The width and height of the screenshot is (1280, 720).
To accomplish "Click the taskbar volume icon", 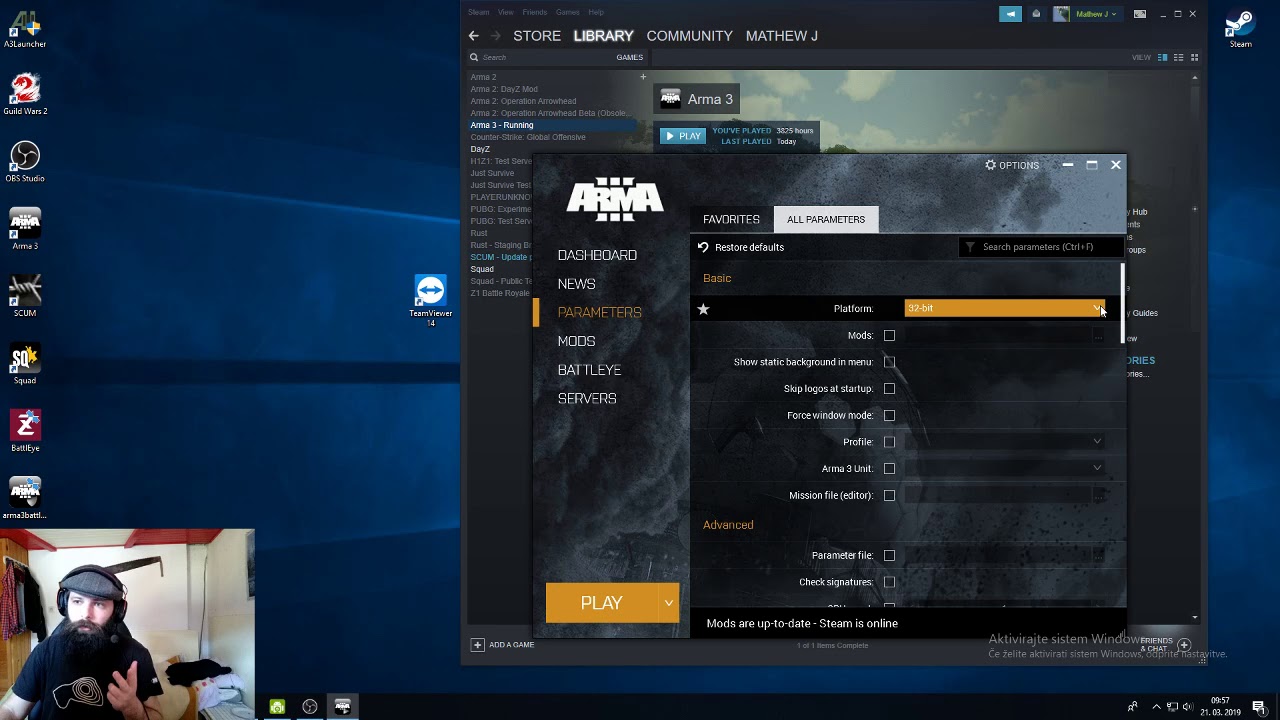I will coord(1190,707).
